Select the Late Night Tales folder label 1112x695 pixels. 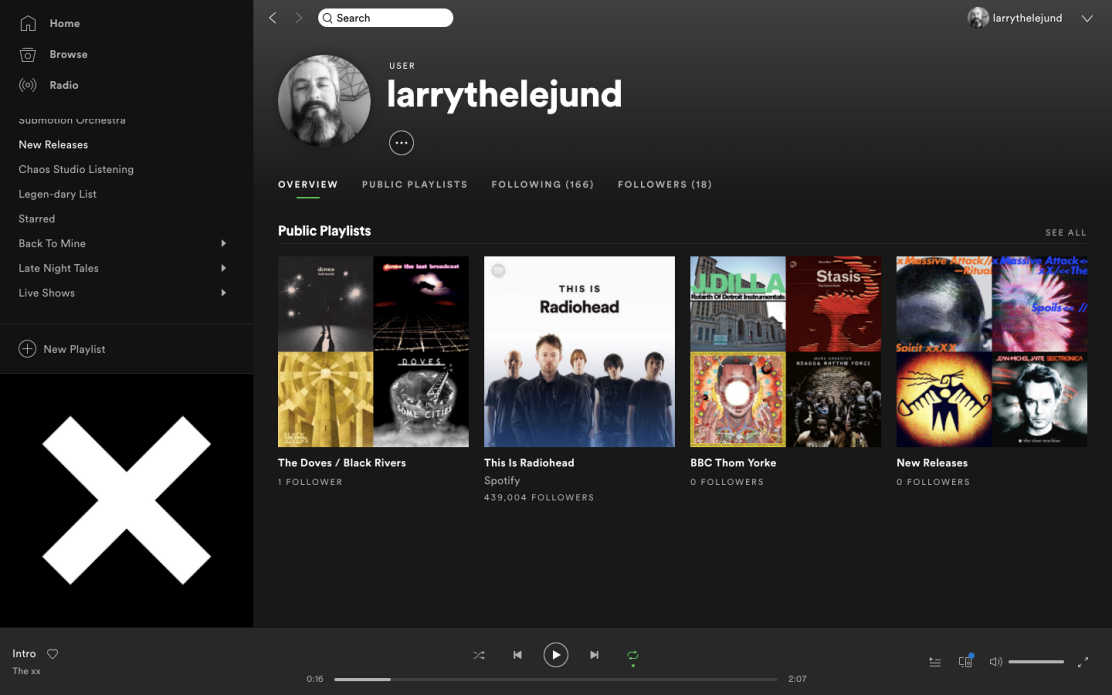pos(58,268)
